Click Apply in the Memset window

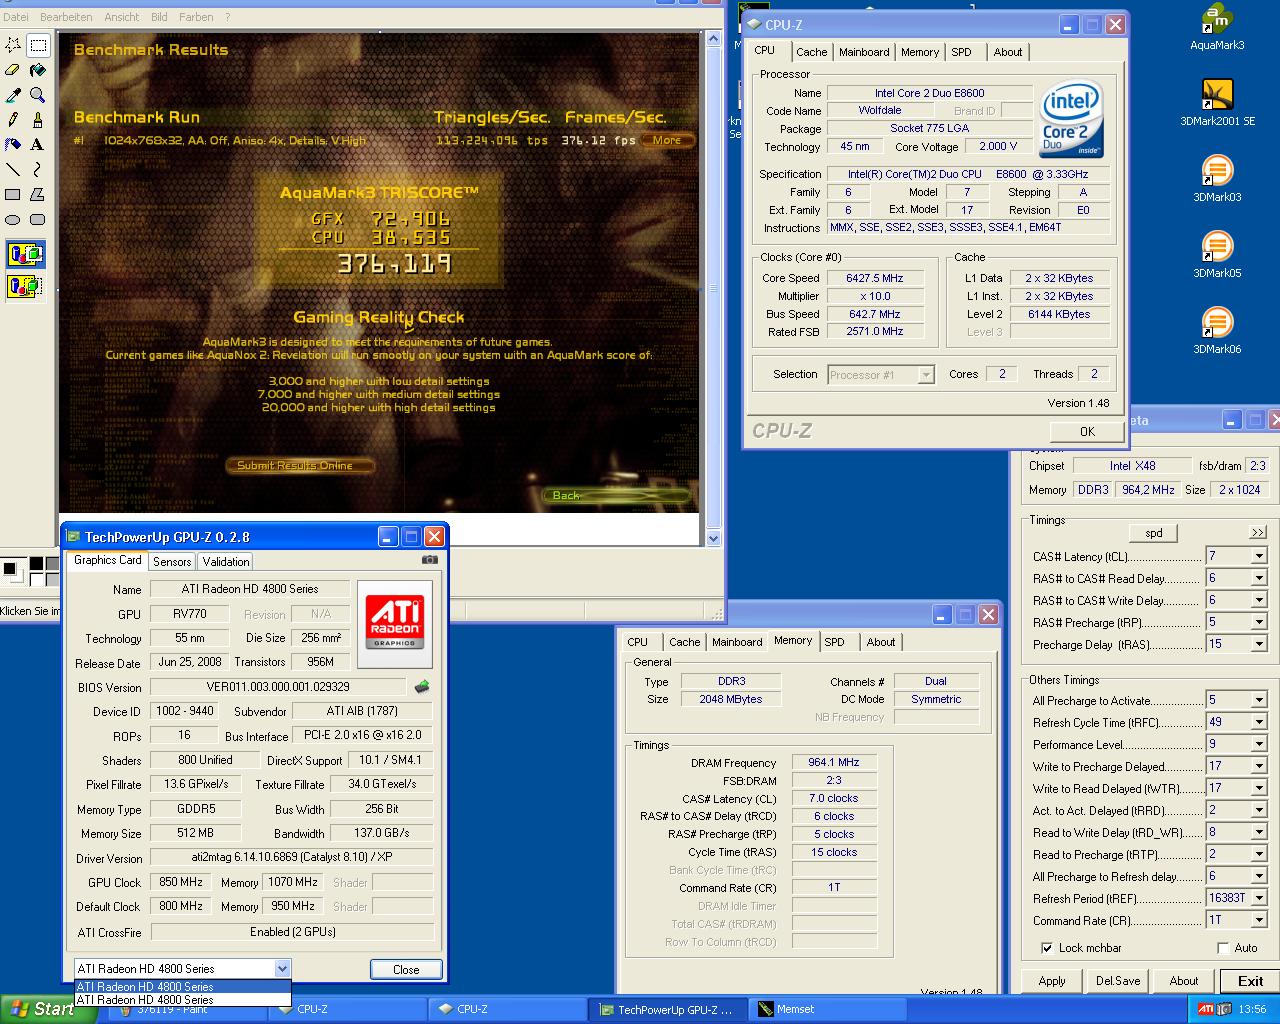point(1052,981)
